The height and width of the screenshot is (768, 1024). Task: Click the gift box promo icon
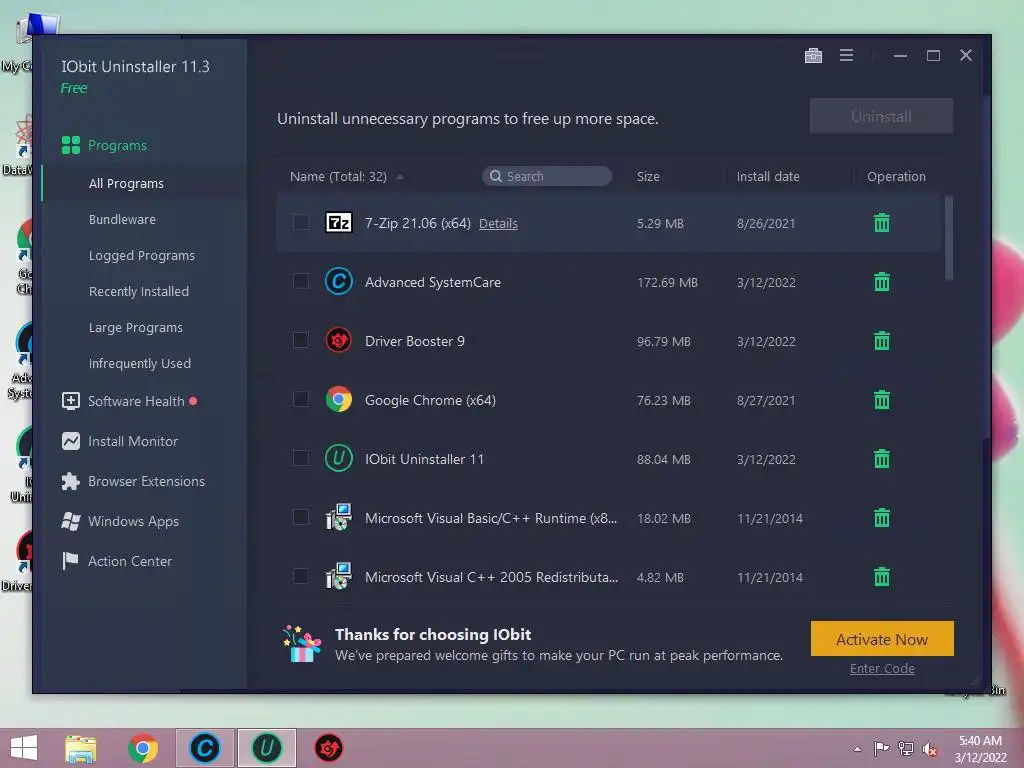point(302,644)
